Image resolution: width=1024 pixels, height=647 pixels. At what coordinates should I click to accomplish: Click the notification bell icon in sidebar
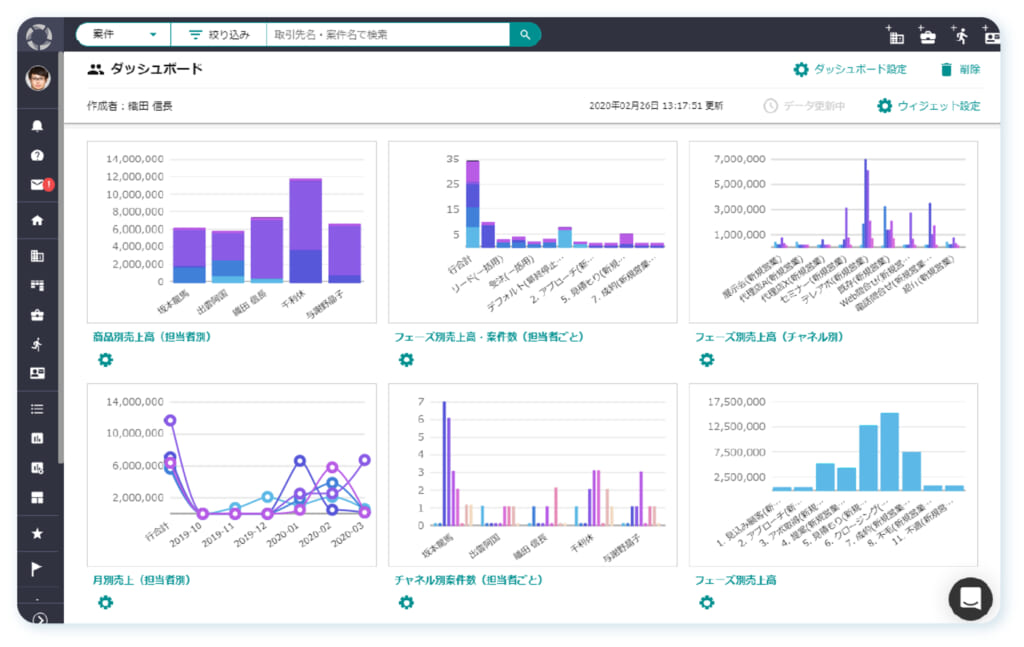[x=38, y=126]
